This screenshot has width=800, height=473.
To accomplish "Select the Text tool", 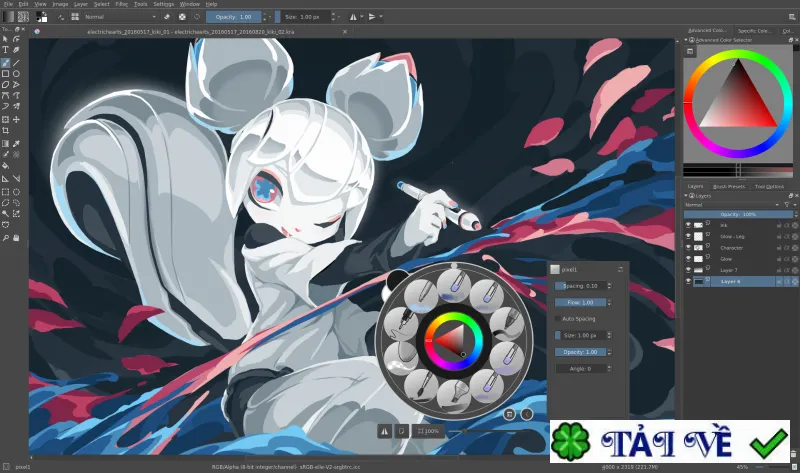I will pos(5,50).
